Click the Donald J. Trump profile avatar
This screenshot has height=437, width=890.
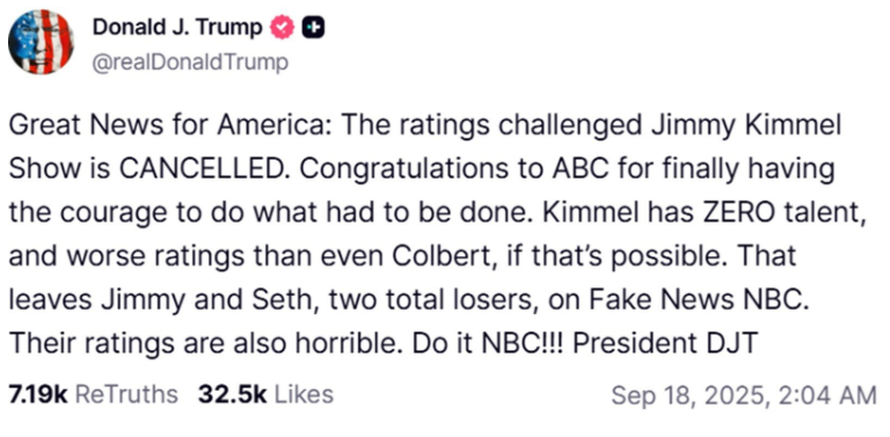[41, 43]
